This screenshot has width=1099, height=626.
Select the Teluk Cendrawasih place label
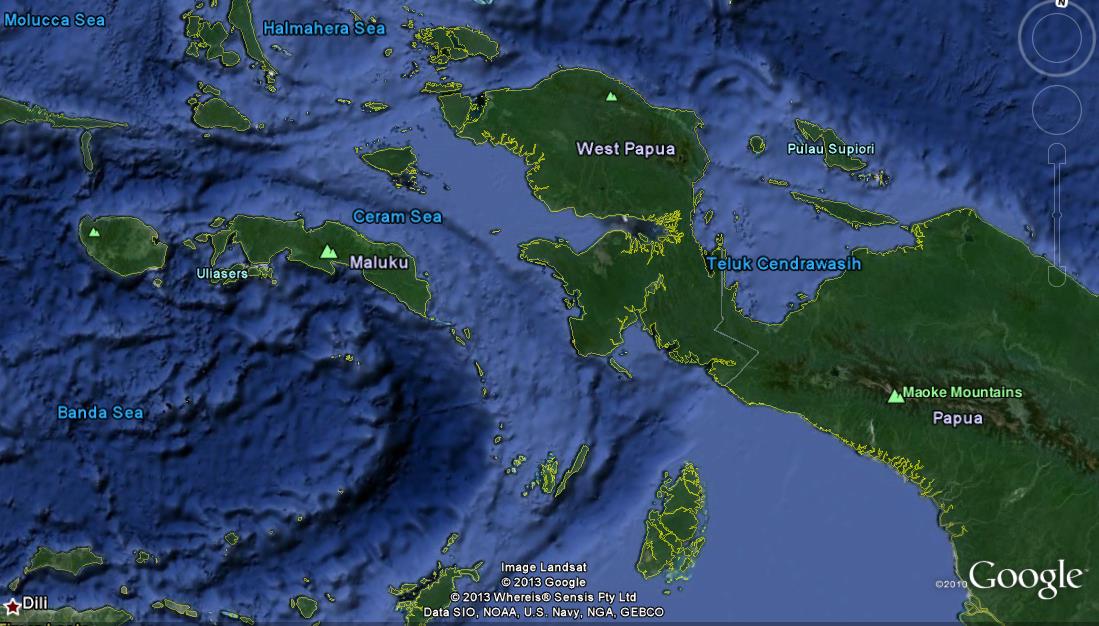click(784, 264)
